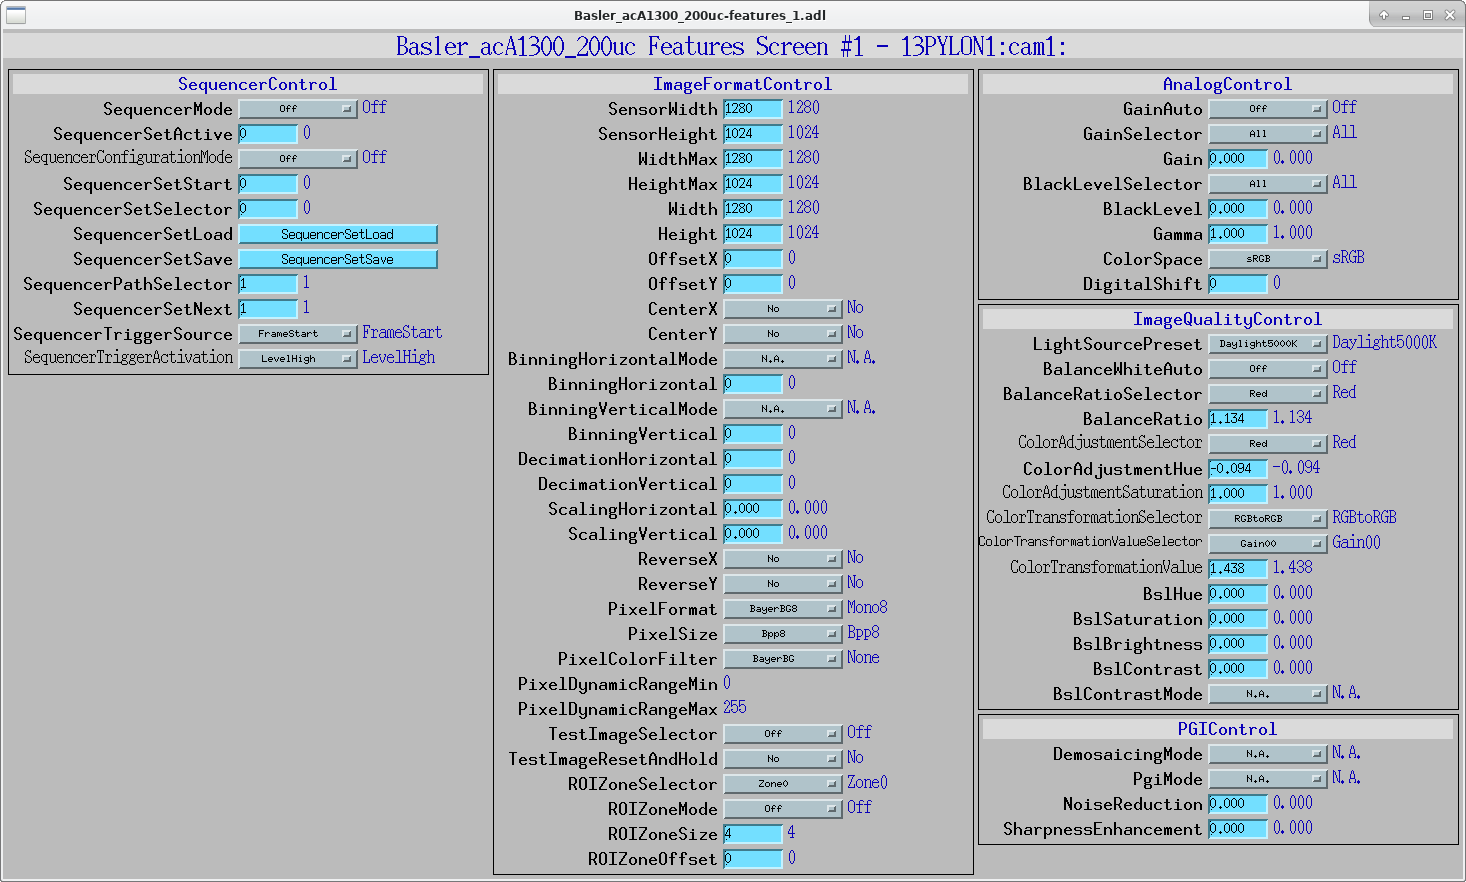Click the Height input field

(753, 233)
